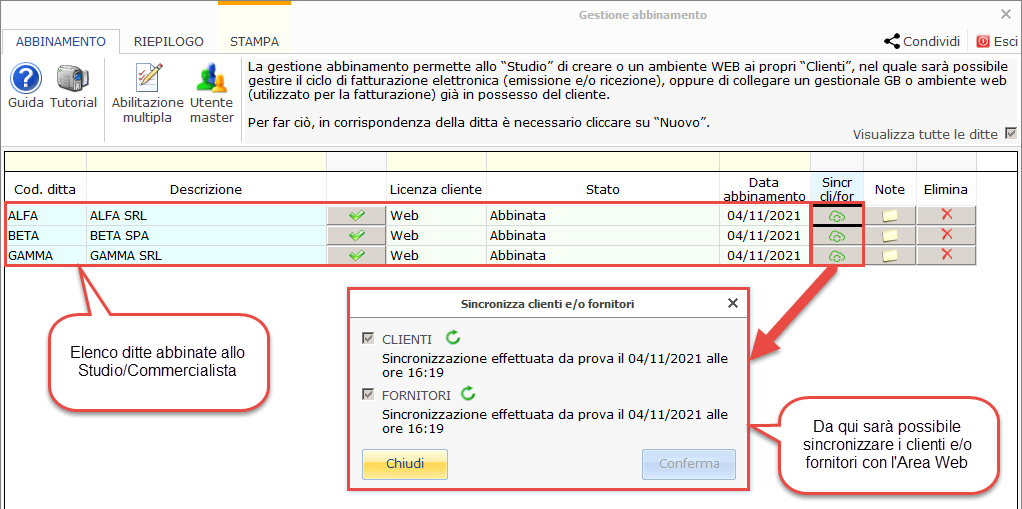
Task: Close the Sincronizza clienti e/o fornitori dialog
Action: tap(732, 303)
